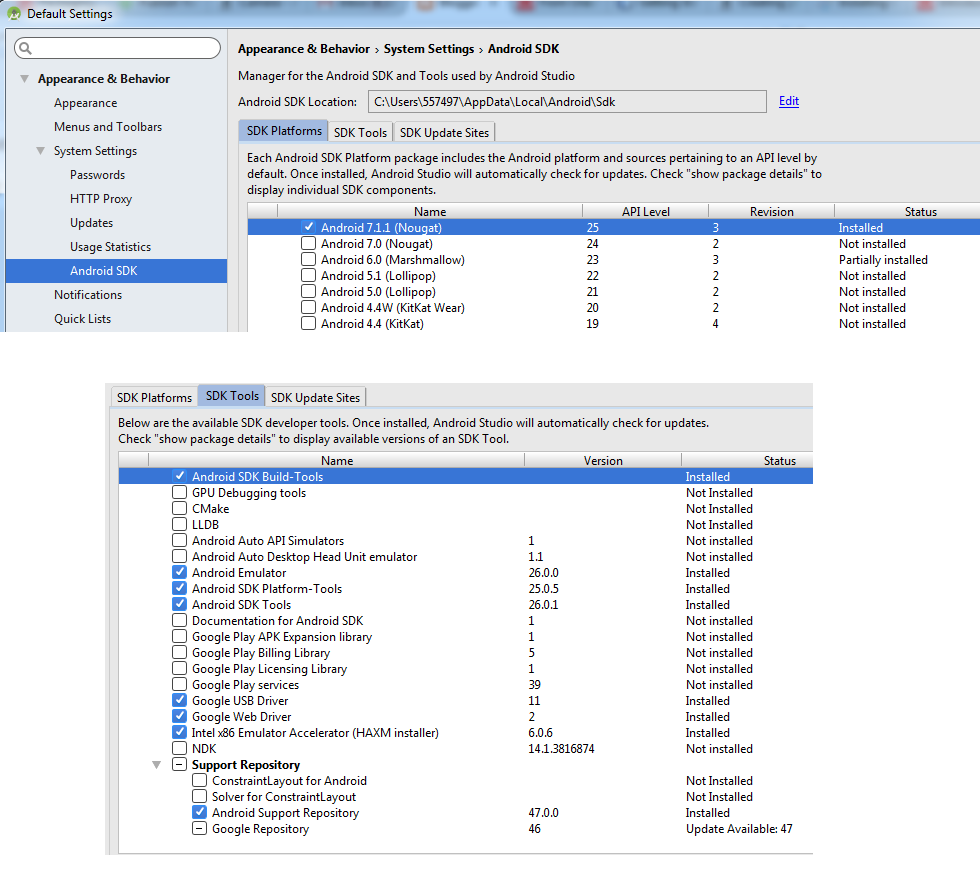Open the Updates settings page

(92, 223)
